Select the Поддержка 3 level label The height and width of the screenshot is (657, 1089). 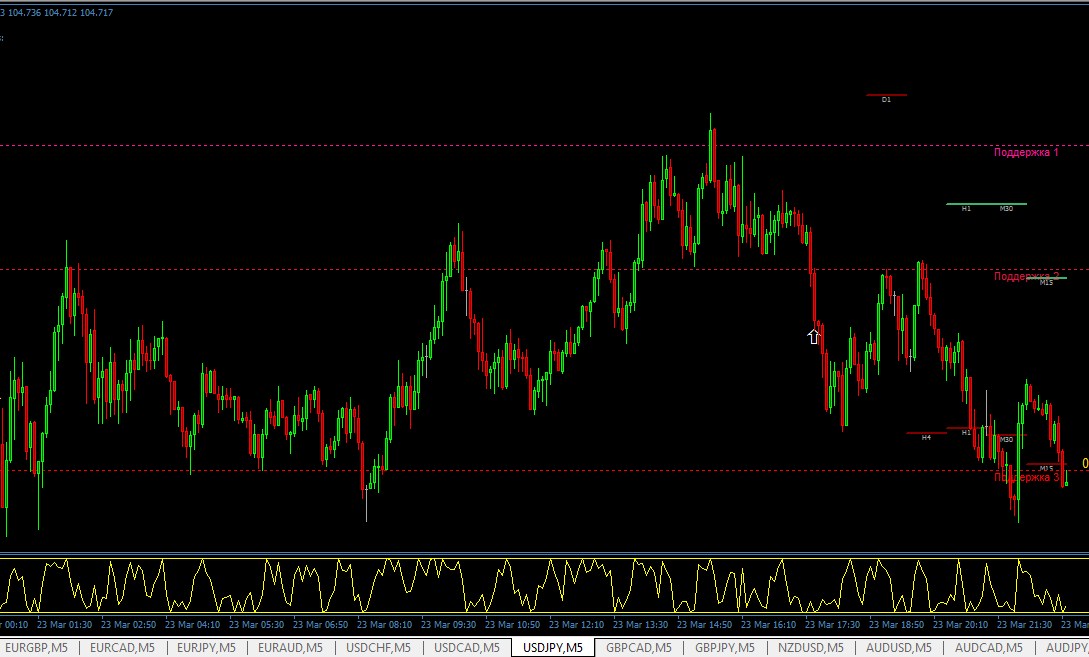1026,477
